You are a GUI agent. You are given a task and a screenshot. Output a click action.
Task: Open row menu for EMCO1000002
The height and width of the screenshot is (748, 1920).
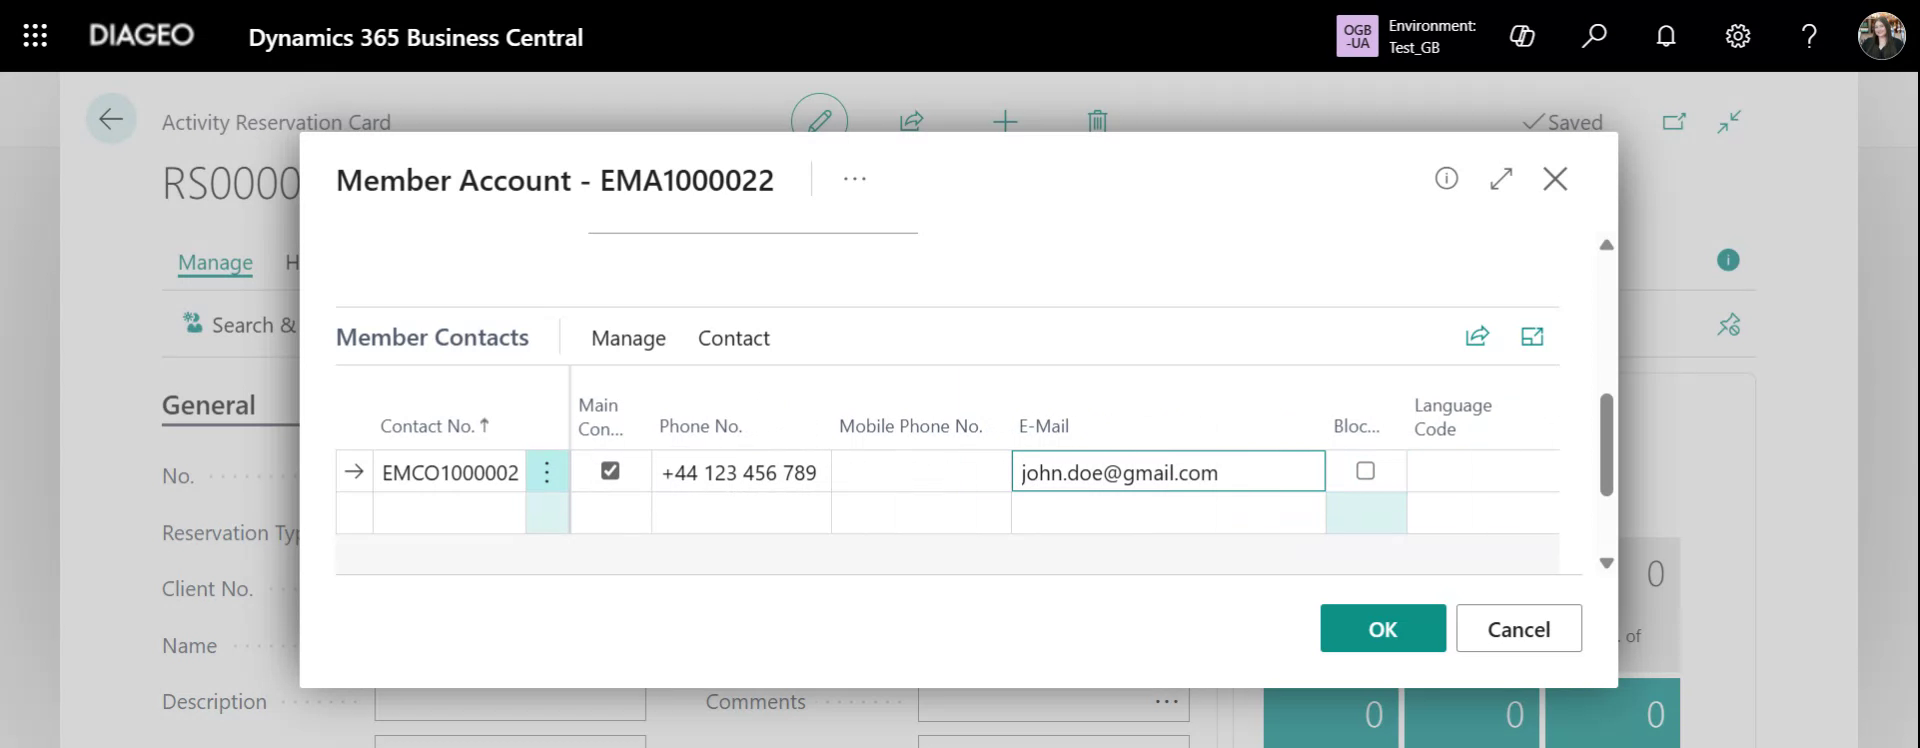tap(547, 472)
